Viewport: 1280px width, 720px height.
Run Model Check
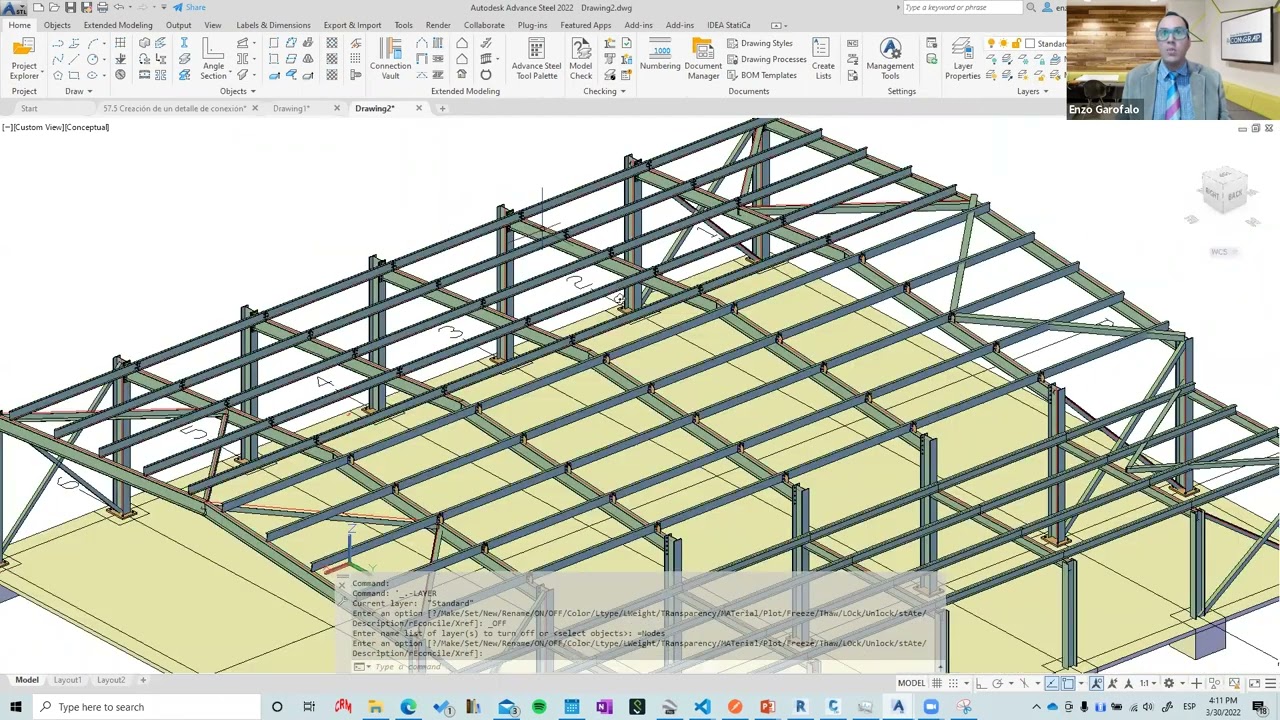pos(580,59)
